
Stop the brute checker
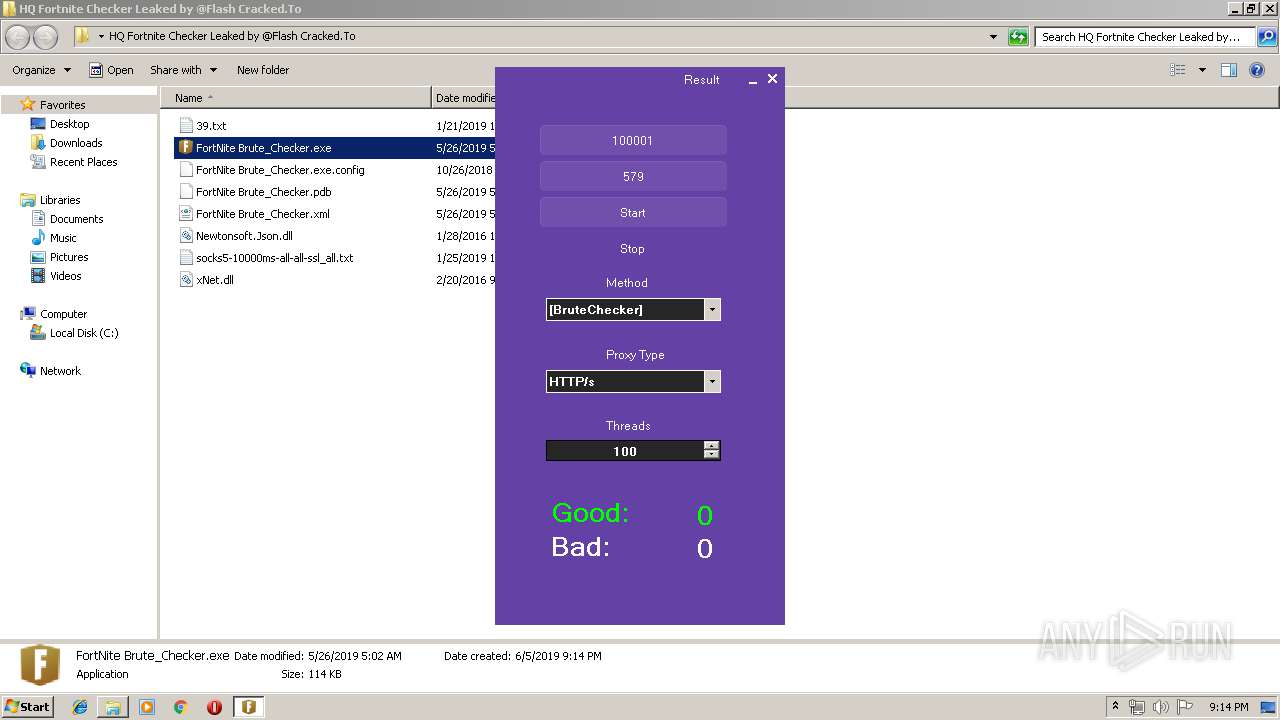coord(633,249)
